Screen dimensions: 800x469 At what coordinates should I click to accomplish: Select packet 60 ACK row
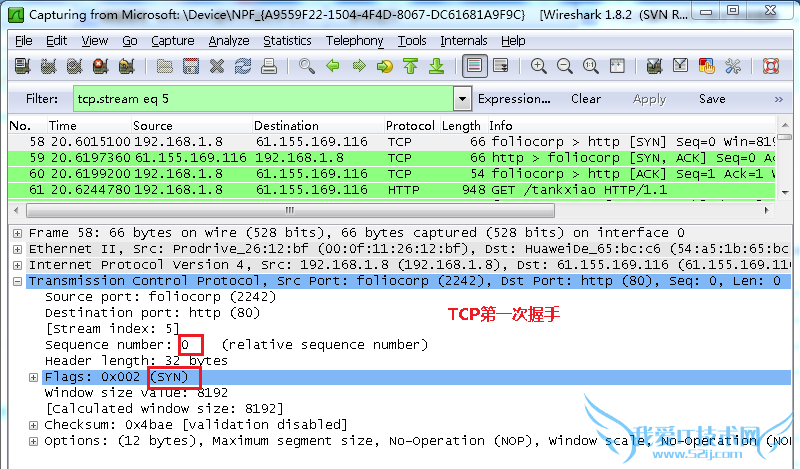click(392, 174)
